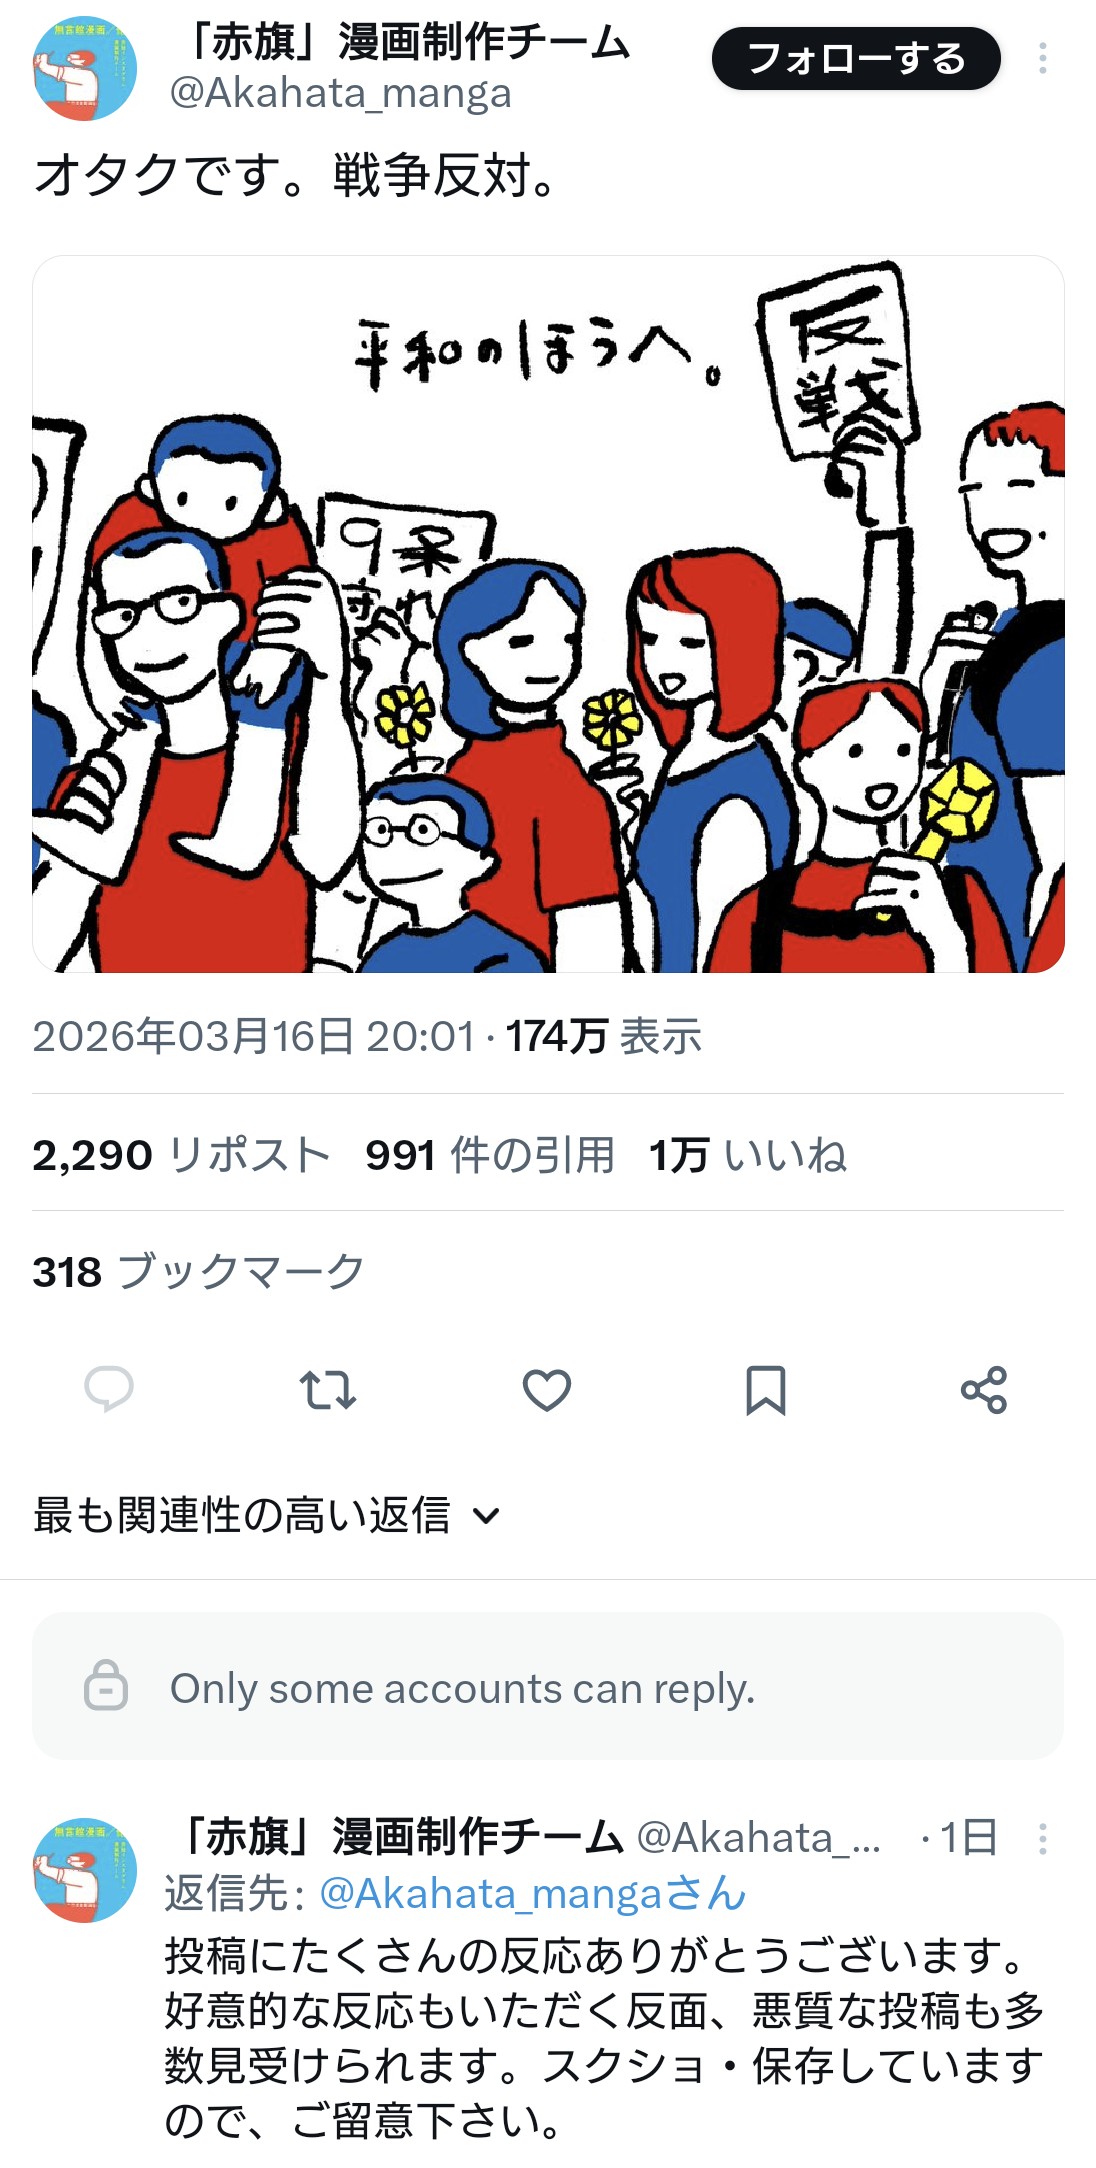
Task: Expand 最も関連性の高い返信 sort dropdown
Action: pos(267,1514)
